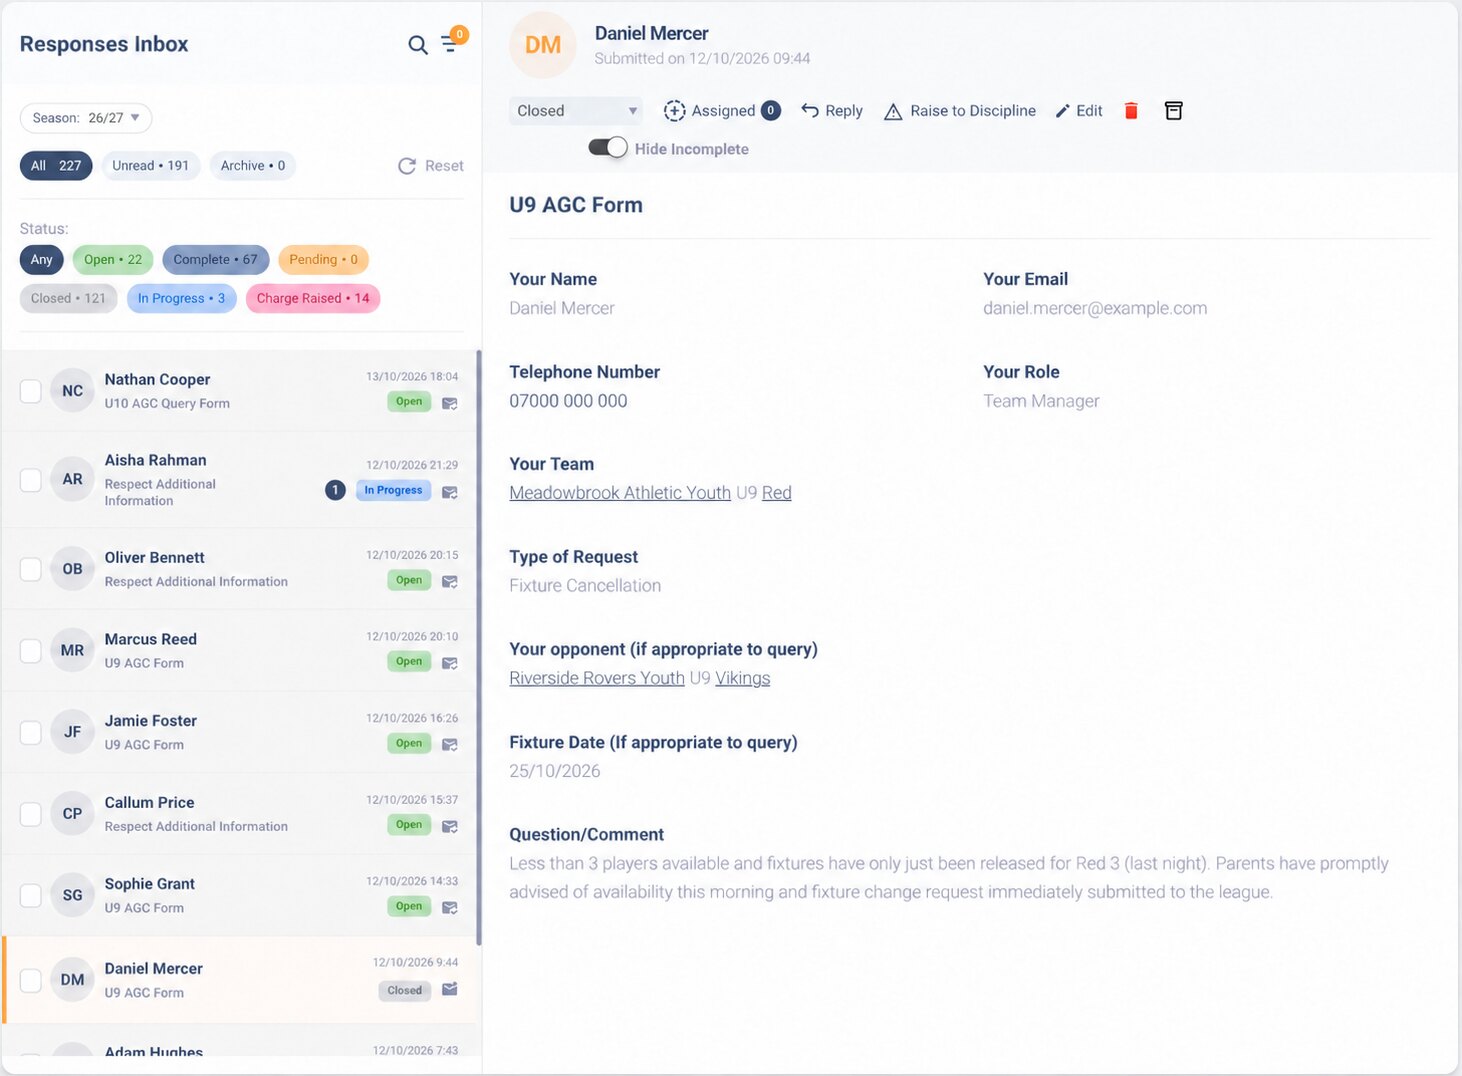Switch to Unread 191 tab
This screenshot has width=1462, height=1076.
pos(151,166)
